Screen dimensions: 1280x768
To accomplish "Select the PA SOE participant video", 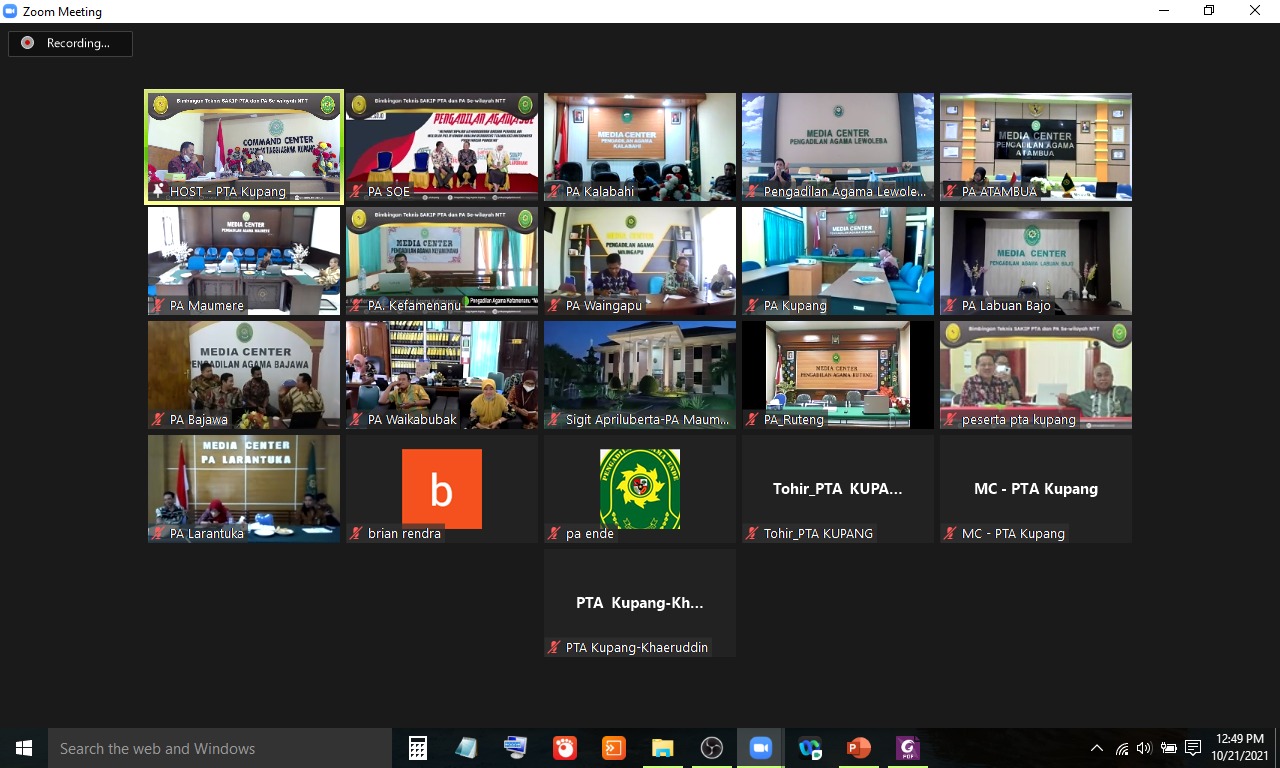I will 442,147.
